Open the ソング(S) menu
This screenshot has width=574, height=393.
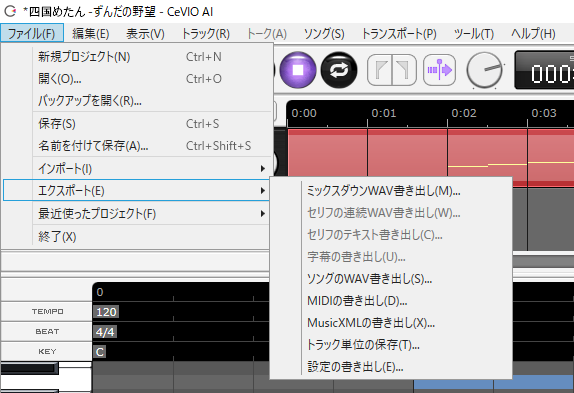point(324,34)
